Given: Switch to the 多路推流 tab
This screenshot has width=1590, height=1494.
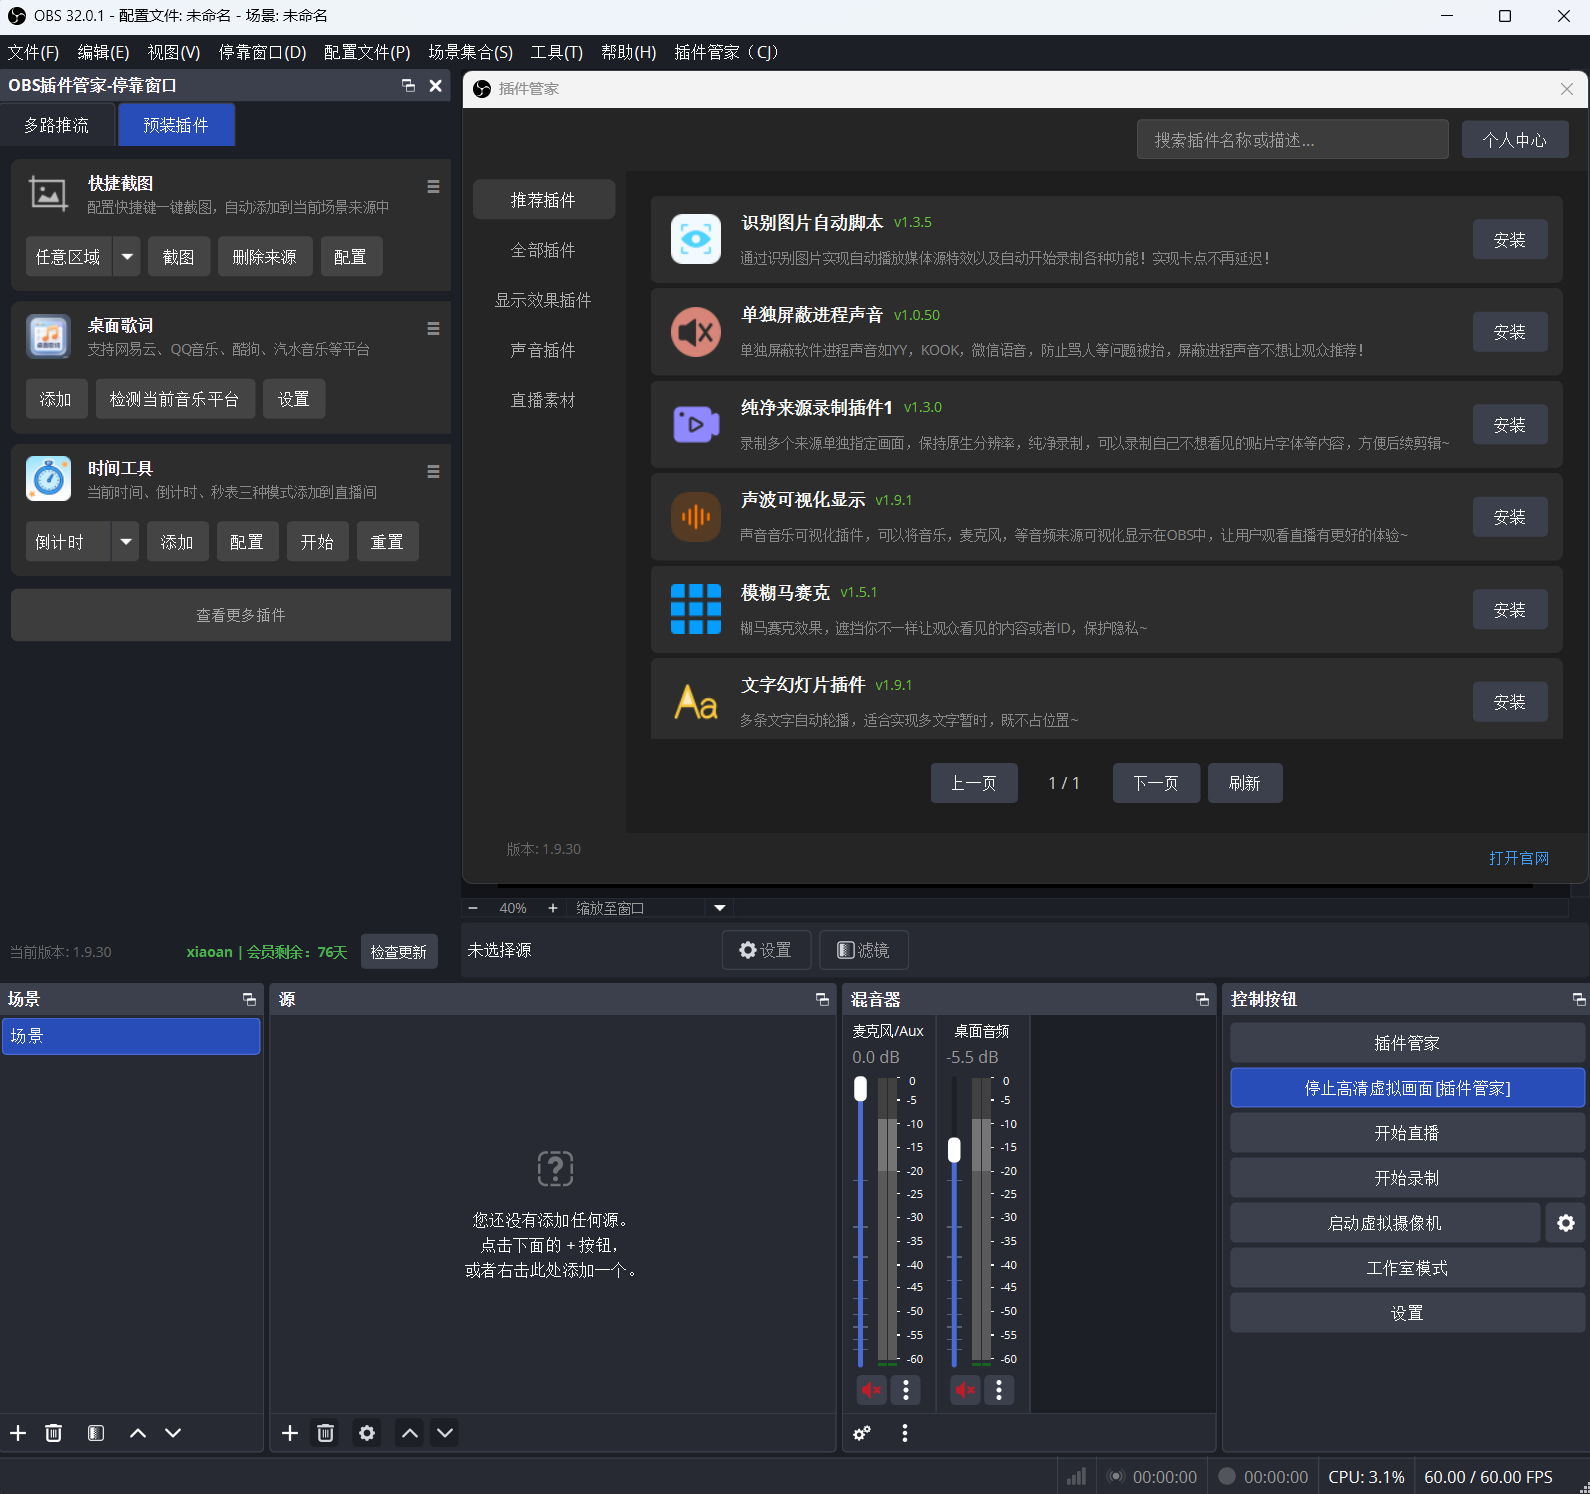Looking at the screenshot, I should [57, 125].
